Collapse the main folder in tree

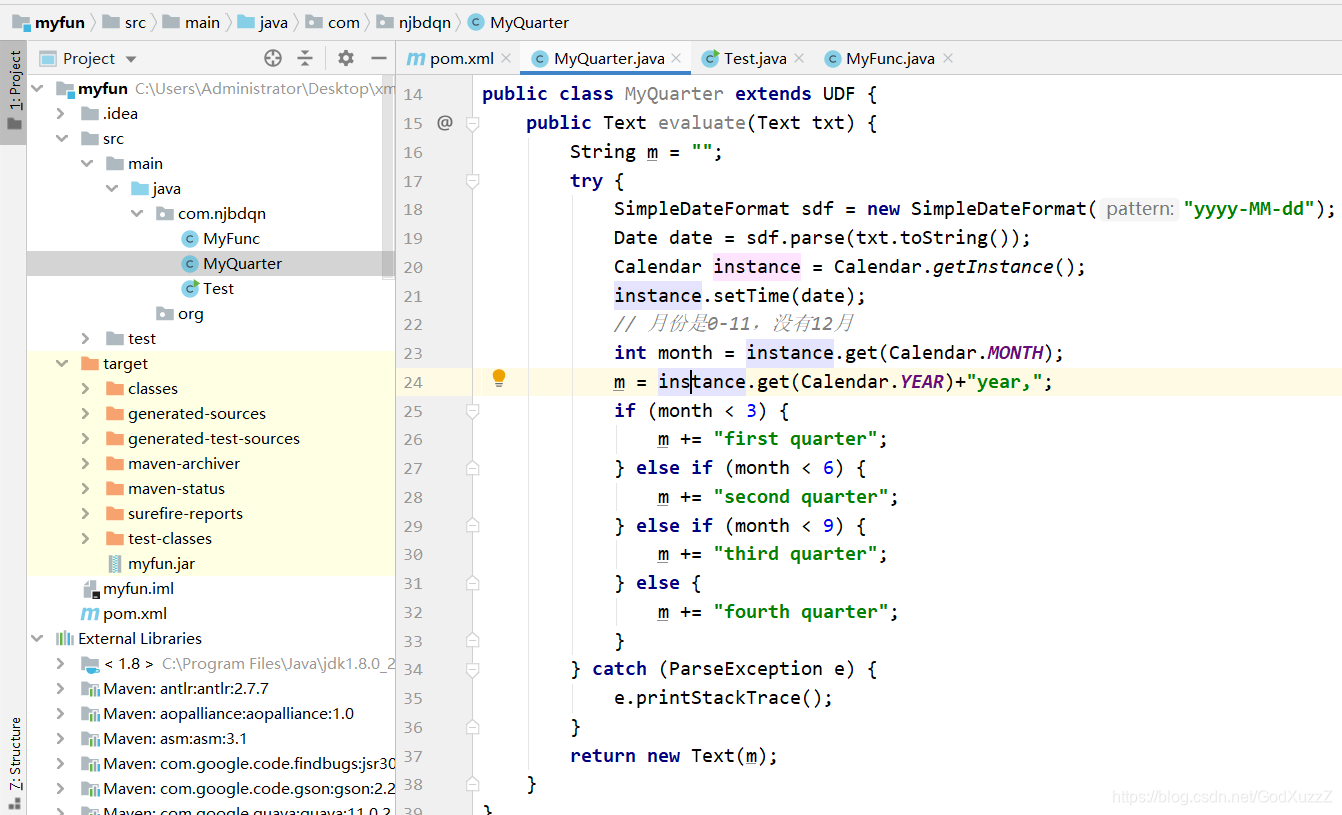pos(87,163)
